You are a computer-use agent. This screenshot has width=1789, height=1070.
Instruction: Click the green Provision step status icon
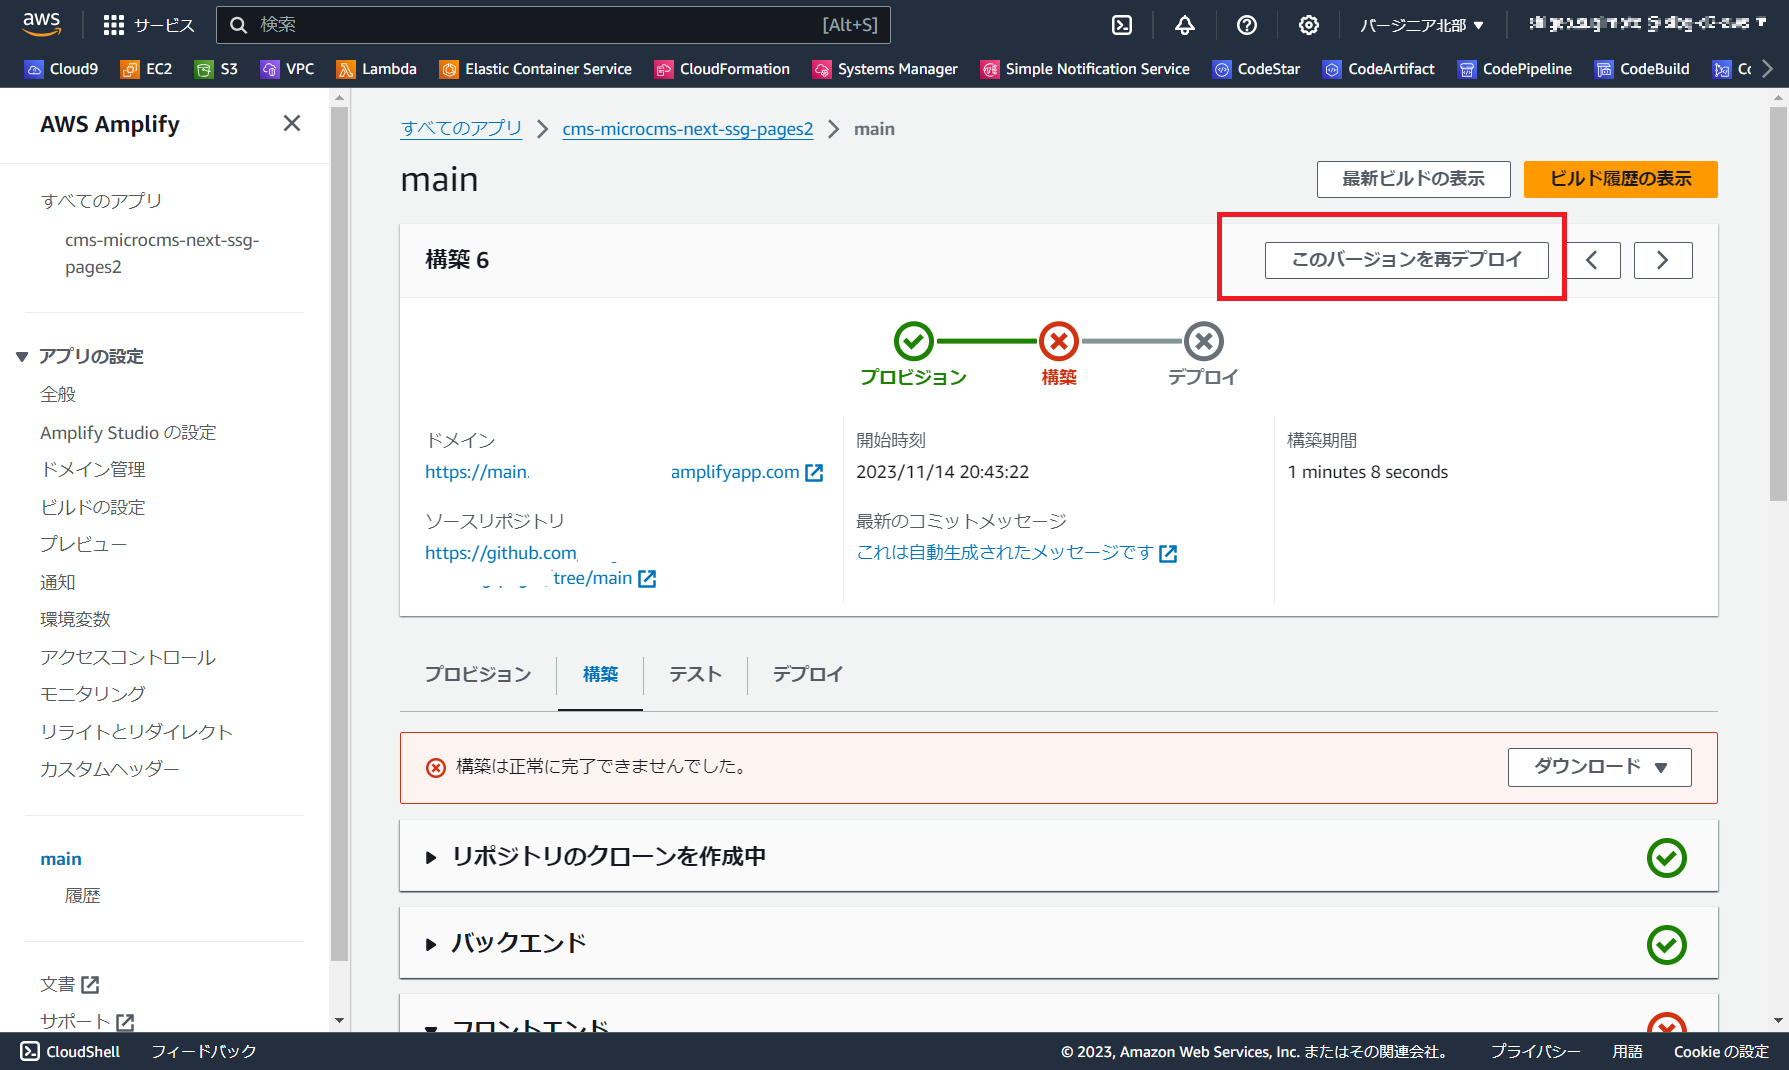point(914,341)
